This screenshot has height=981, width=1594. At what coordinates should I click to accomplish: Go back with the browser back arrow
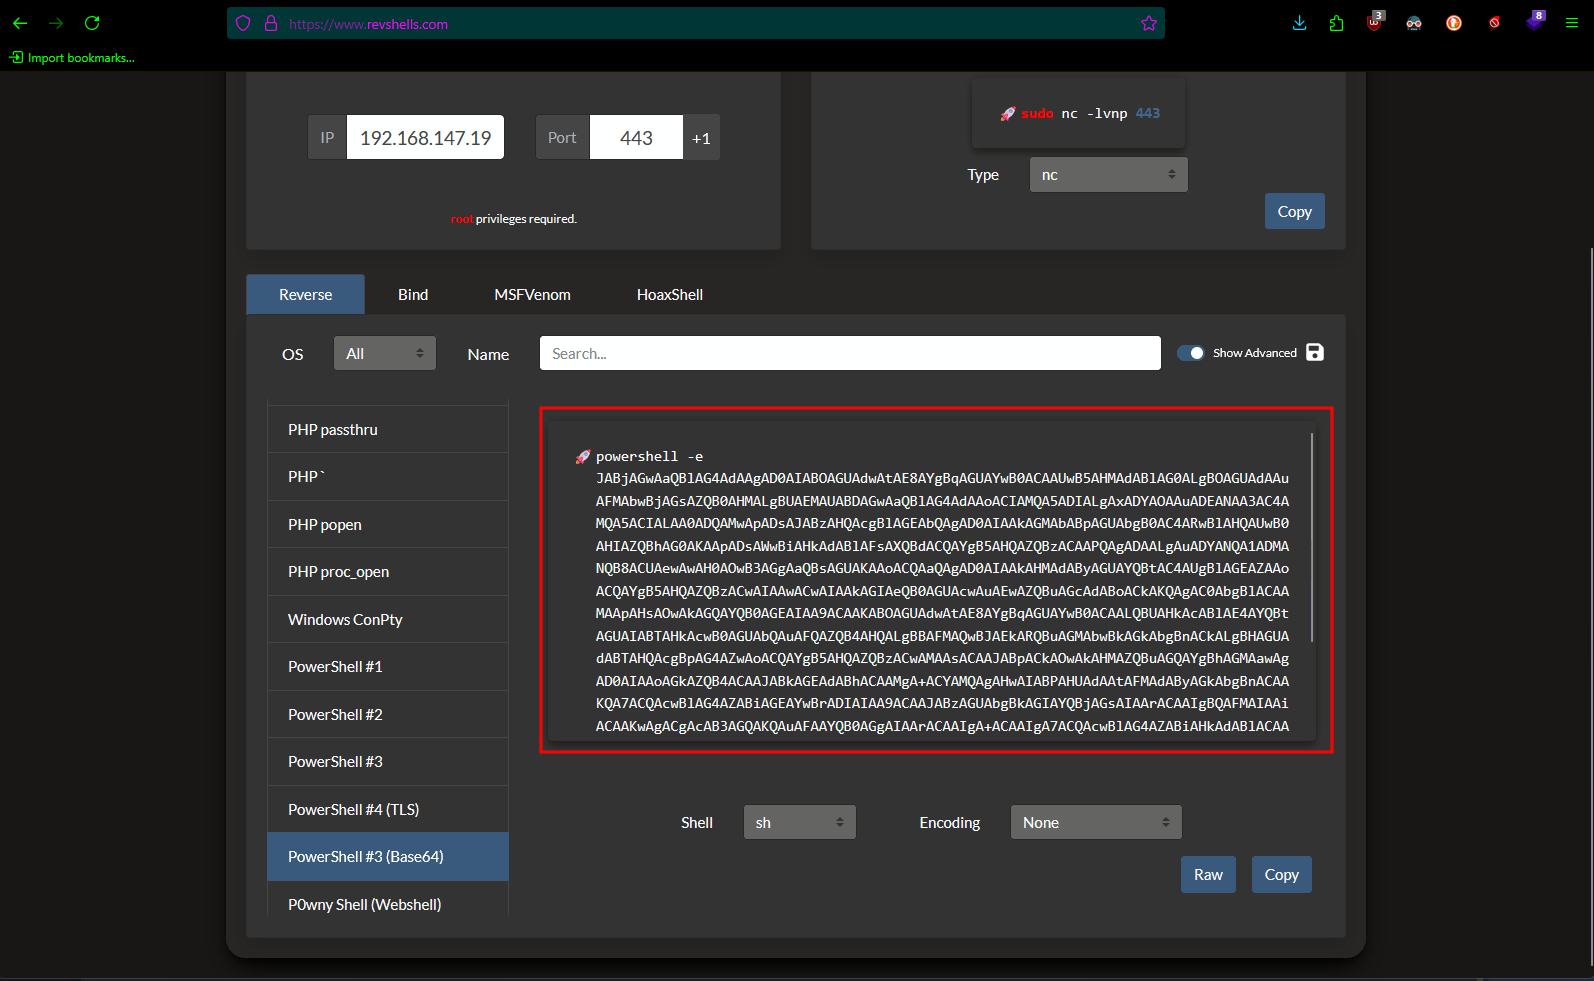[x=20, y=23]
